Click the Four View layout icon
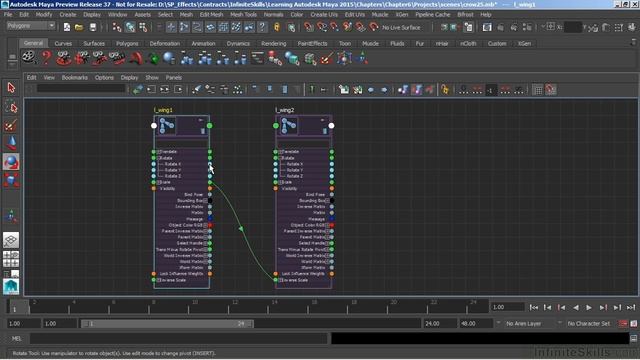 11,259
